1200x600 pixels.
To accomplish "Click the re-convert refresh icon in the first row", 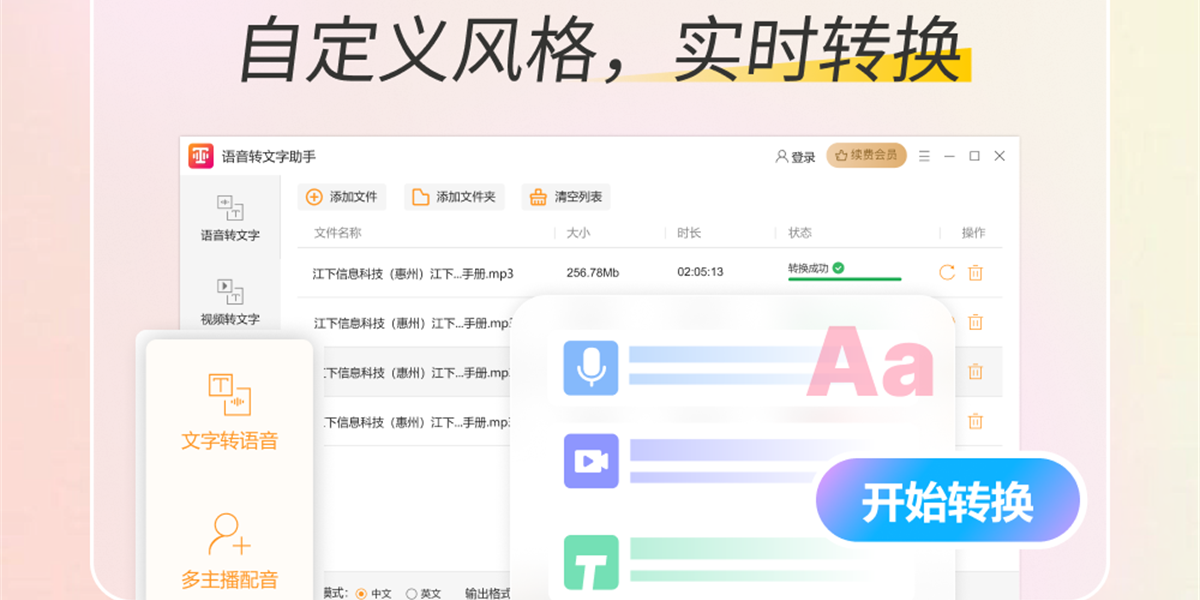I will [947, 272].
